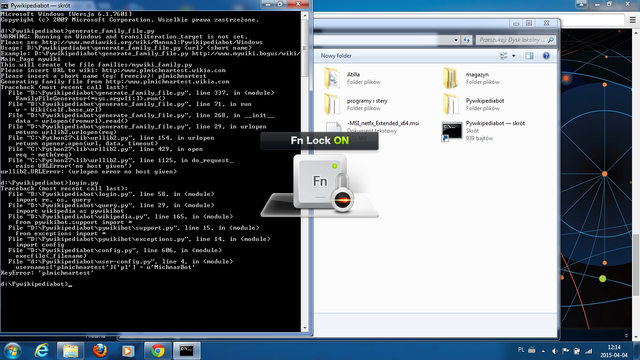
Task: Show hidden tray icons arrow
Action: [543, 351]
